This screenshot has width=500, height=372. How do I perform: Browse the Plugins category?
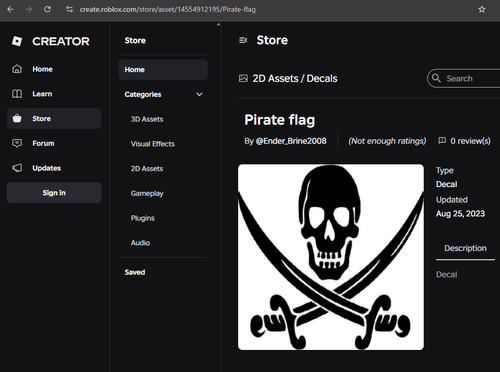[143, 218]
